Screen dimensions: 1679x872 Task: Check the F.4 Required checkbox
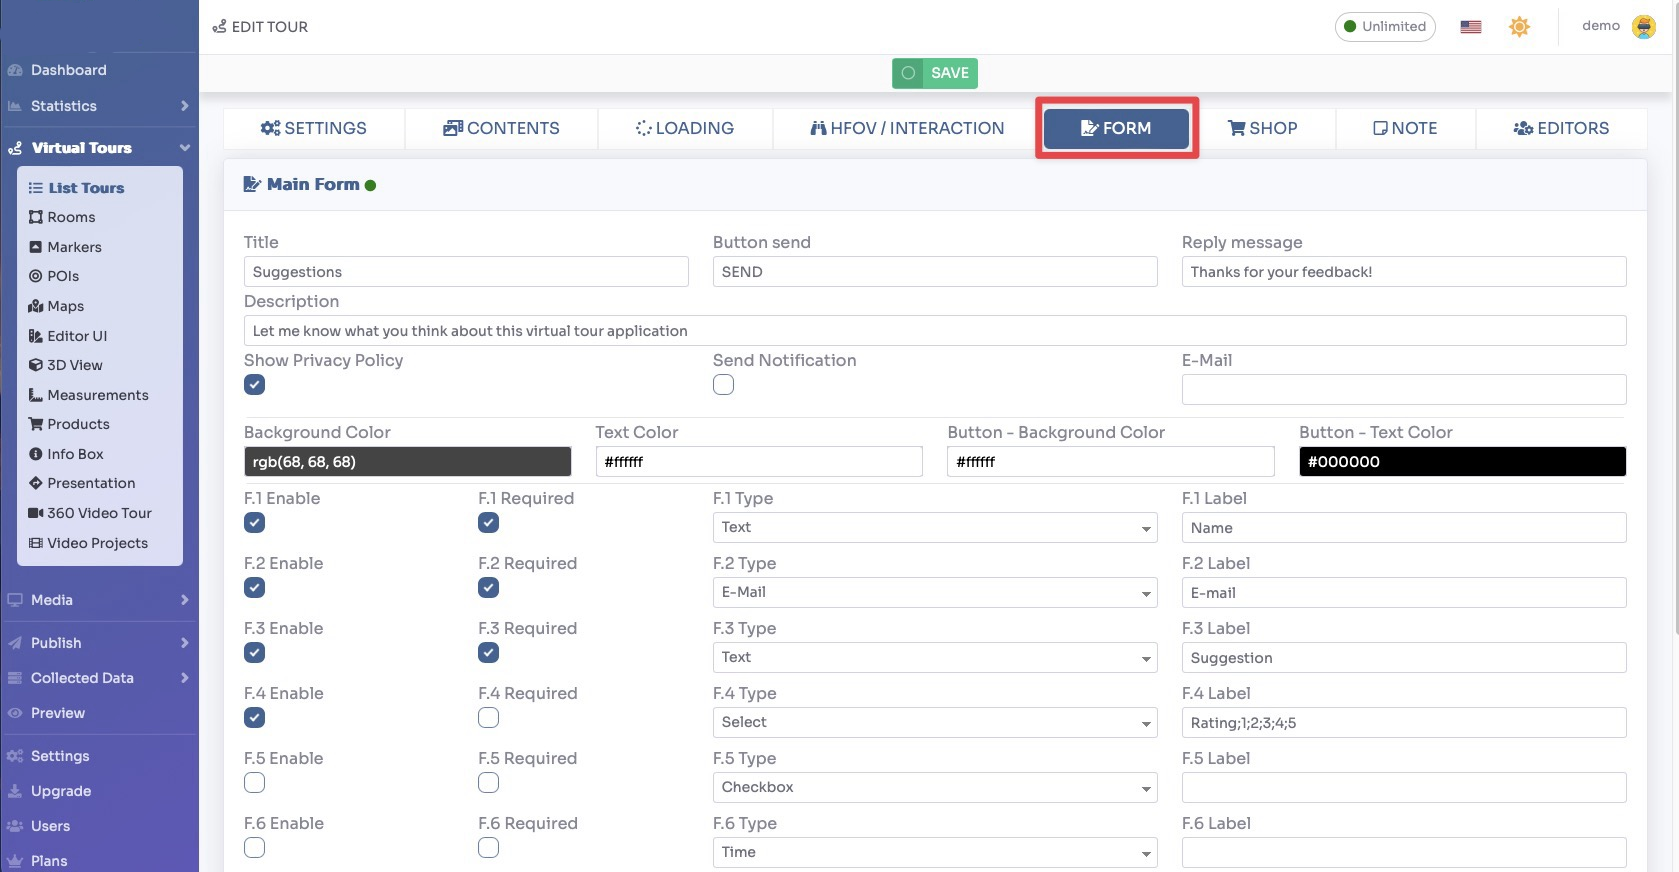(x=488, y=718)
